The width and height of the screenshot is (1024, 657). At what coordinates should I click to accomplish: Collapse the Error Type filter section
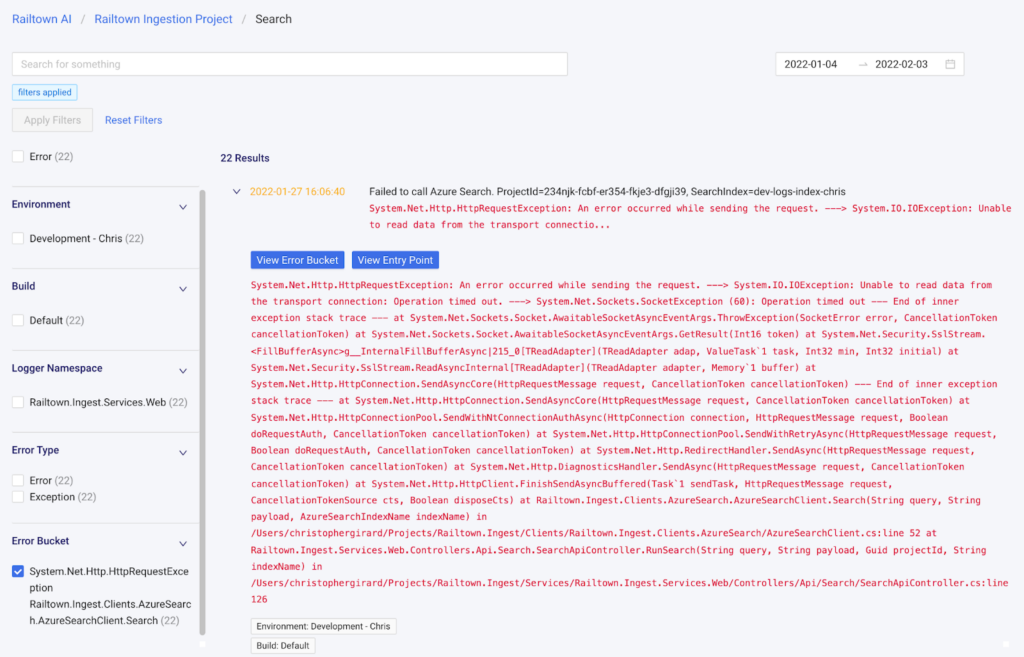[183, 453]
